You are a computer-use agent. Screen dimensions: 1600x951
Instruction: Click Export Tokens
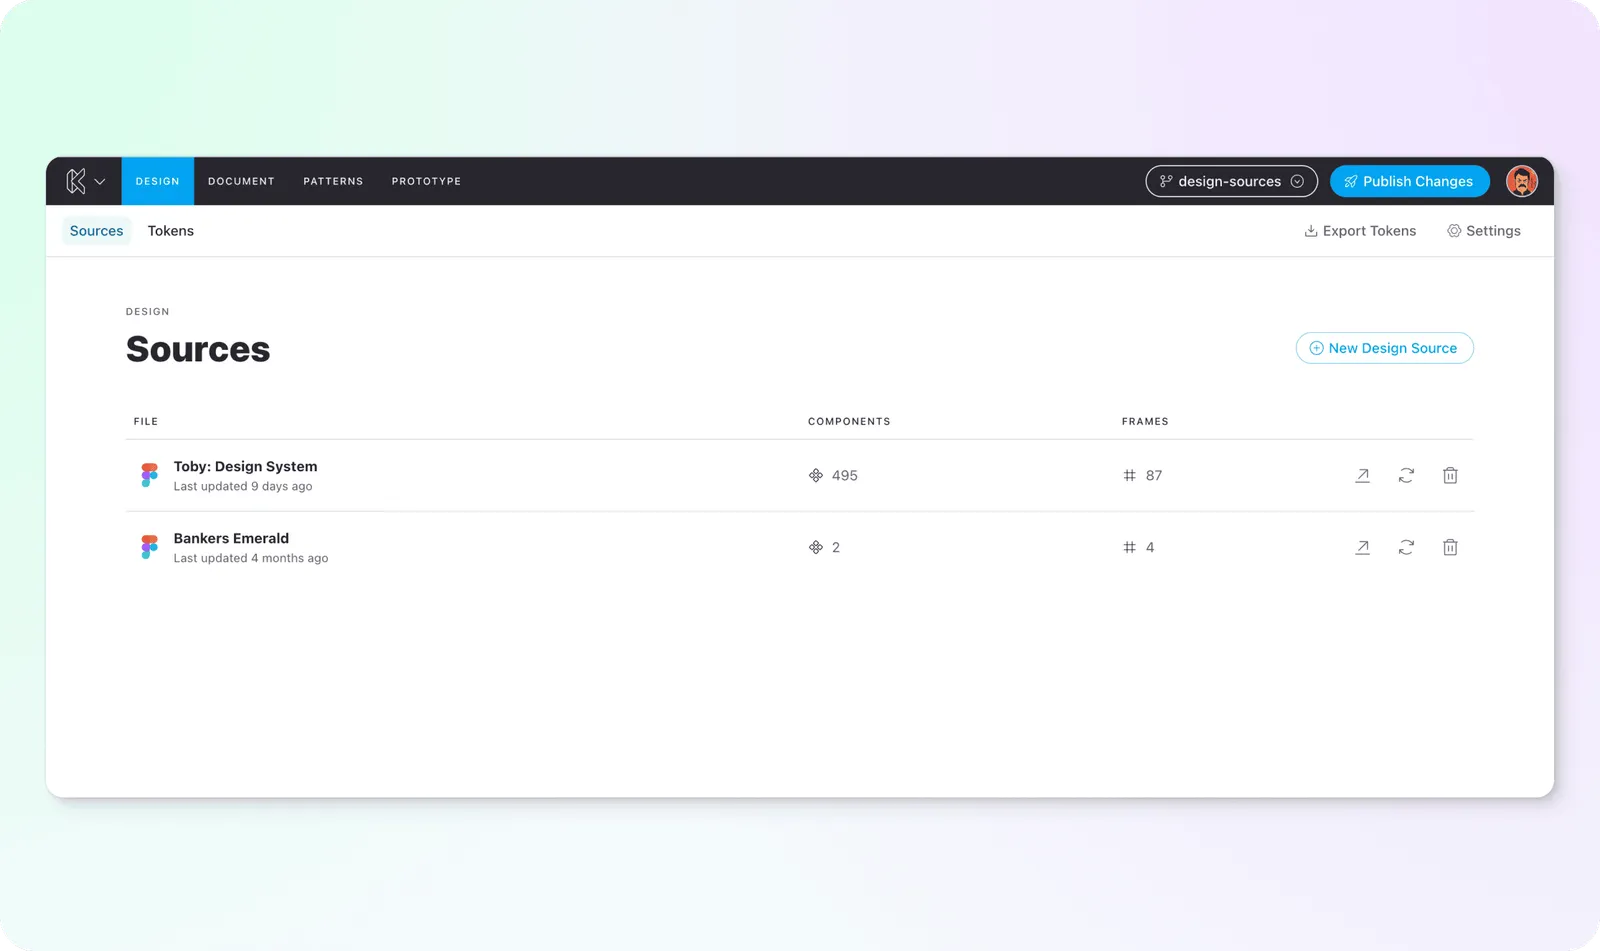click(x=1360, y=231)
